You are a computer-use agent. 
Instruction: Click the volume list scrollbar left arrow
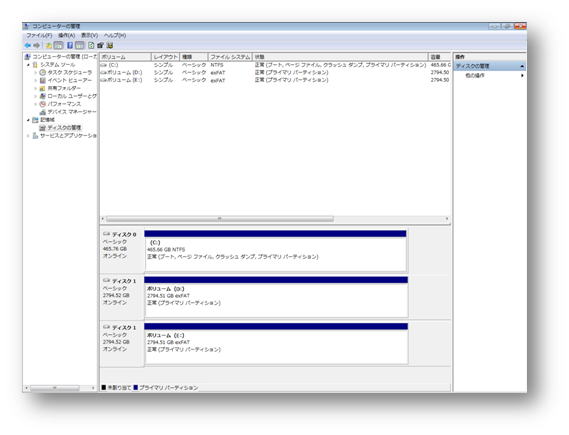pyautogui.click(x=103, y=219)
